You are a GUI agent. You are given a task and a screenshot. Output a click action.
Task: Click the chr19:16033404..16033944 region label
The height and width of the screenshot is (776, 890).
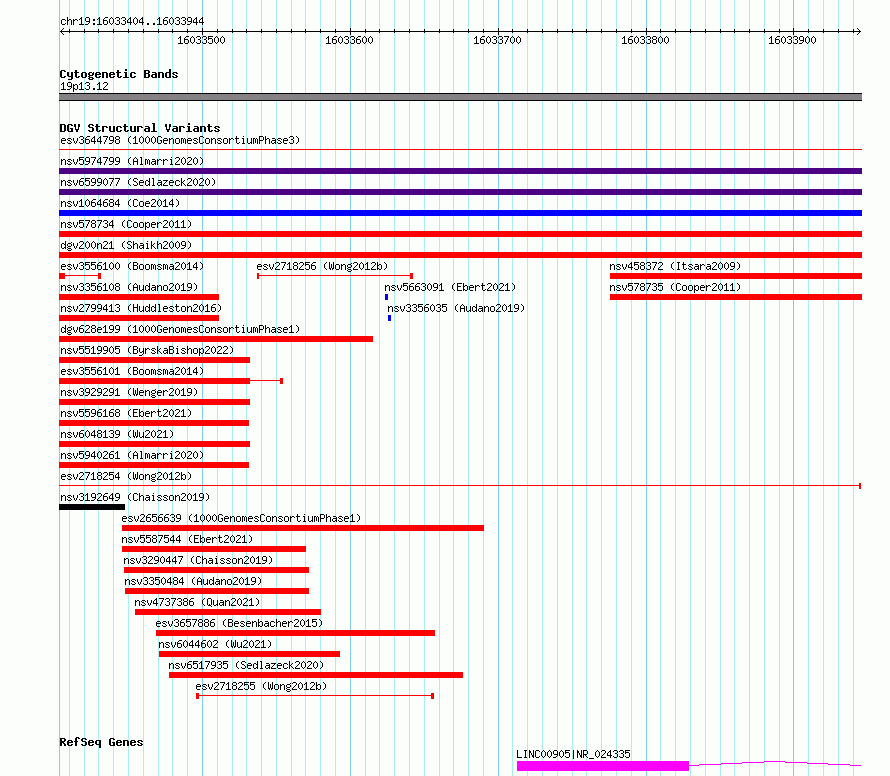click(132, 22)
